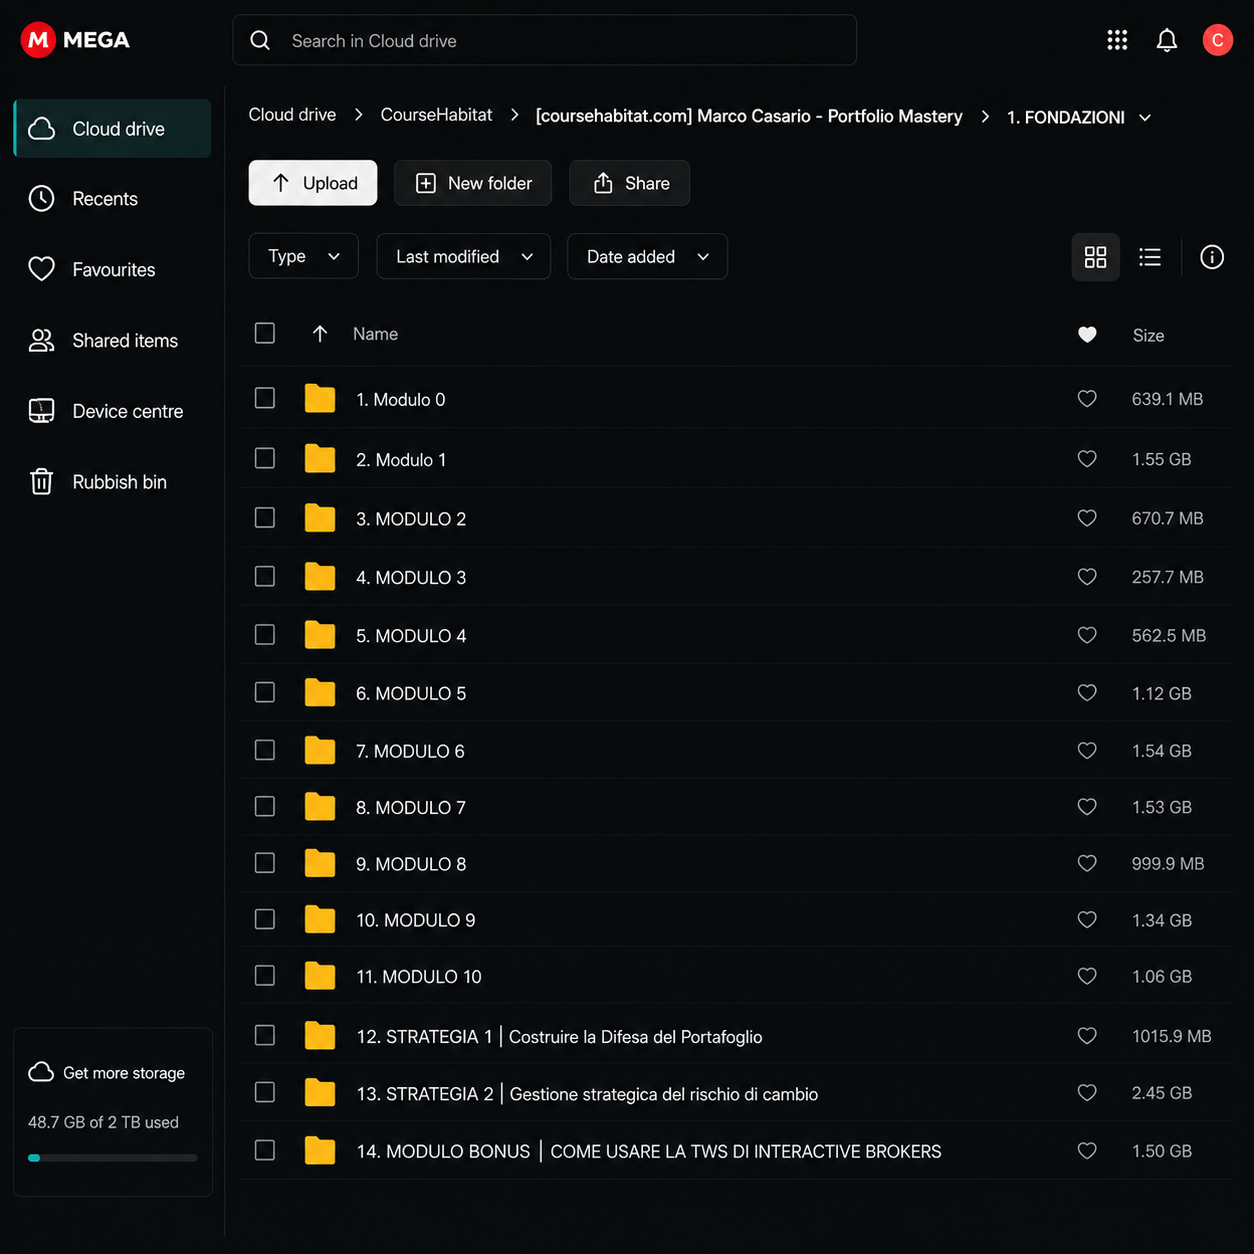Click the MEGA logo

point(75,40)
